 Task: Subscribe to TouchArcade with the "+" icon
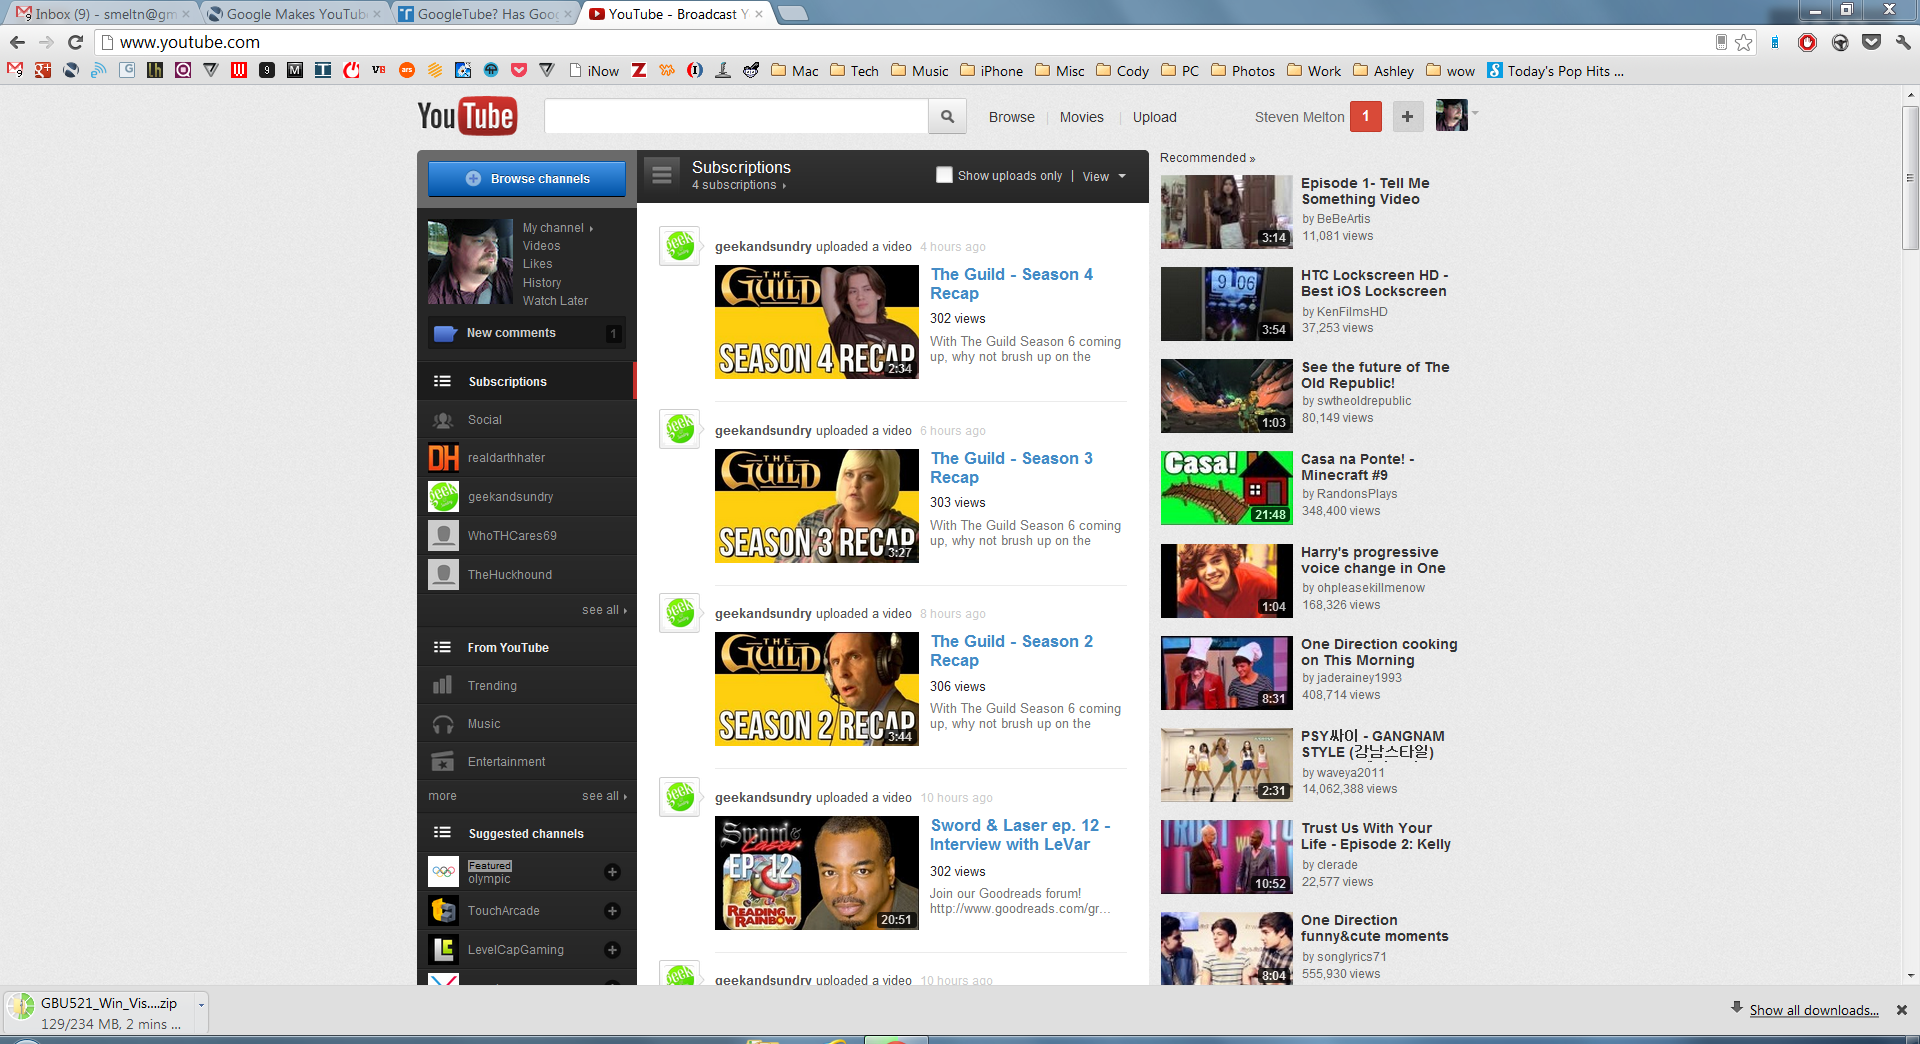pyautogui.click(x=611, y=910)
